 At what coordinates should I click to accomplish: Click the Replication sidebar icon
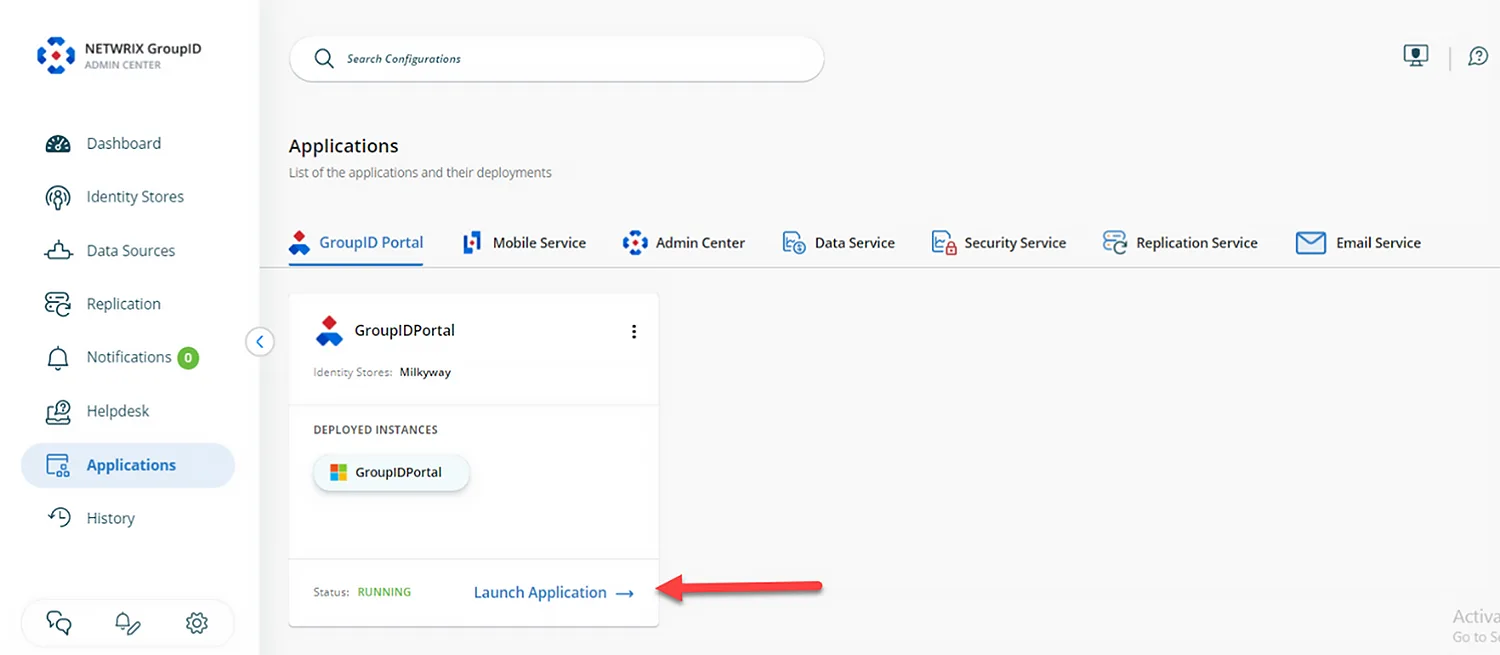click(58, 304)
